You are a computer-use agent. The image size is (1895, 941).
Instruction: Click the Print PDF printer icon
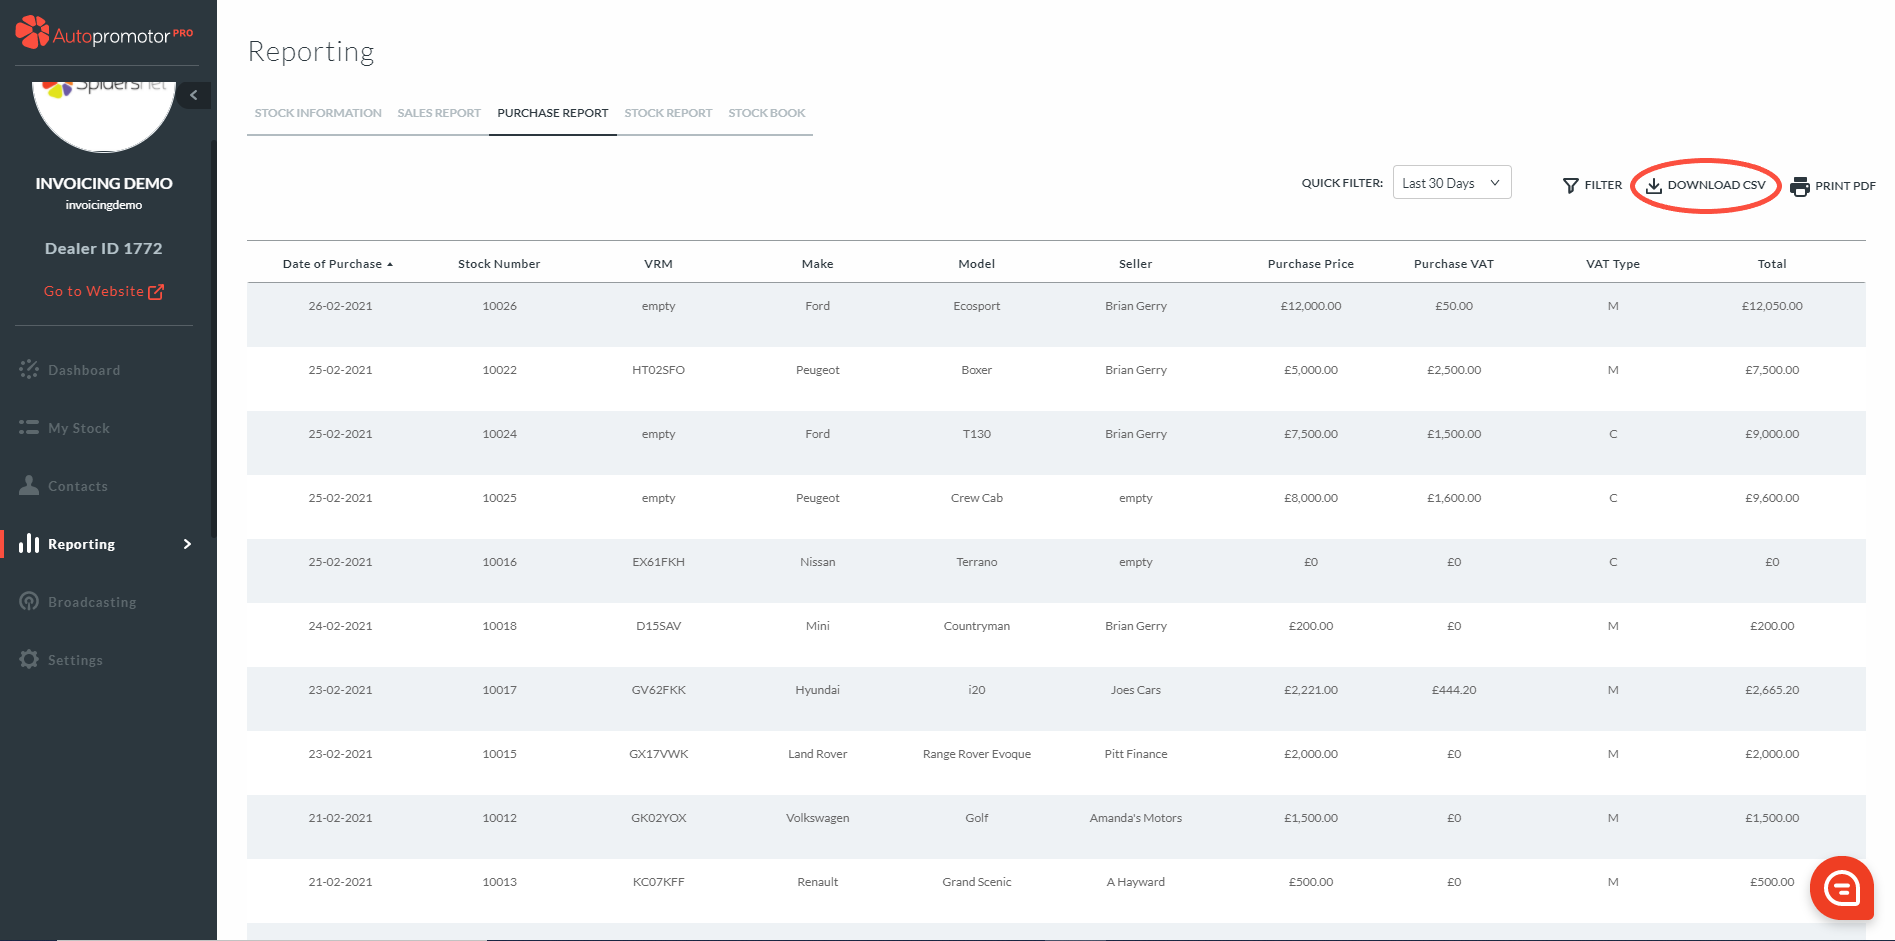coord(1800,186)
